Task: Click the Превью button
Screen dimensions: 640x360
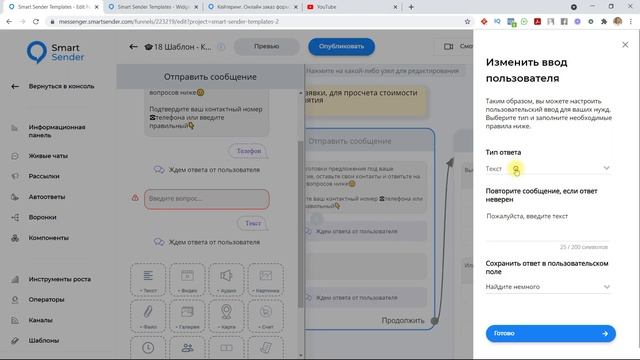Action: click(x=266, y=47)
